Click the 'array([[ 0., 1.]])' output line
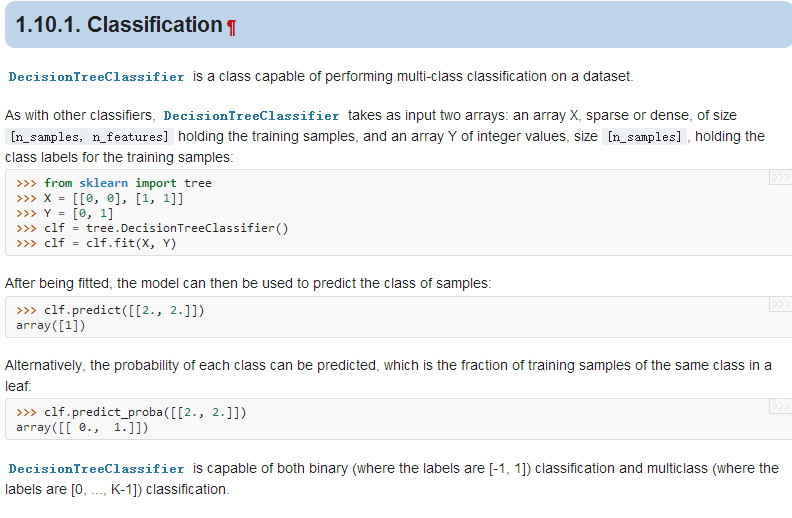 (x=82, y=428)
